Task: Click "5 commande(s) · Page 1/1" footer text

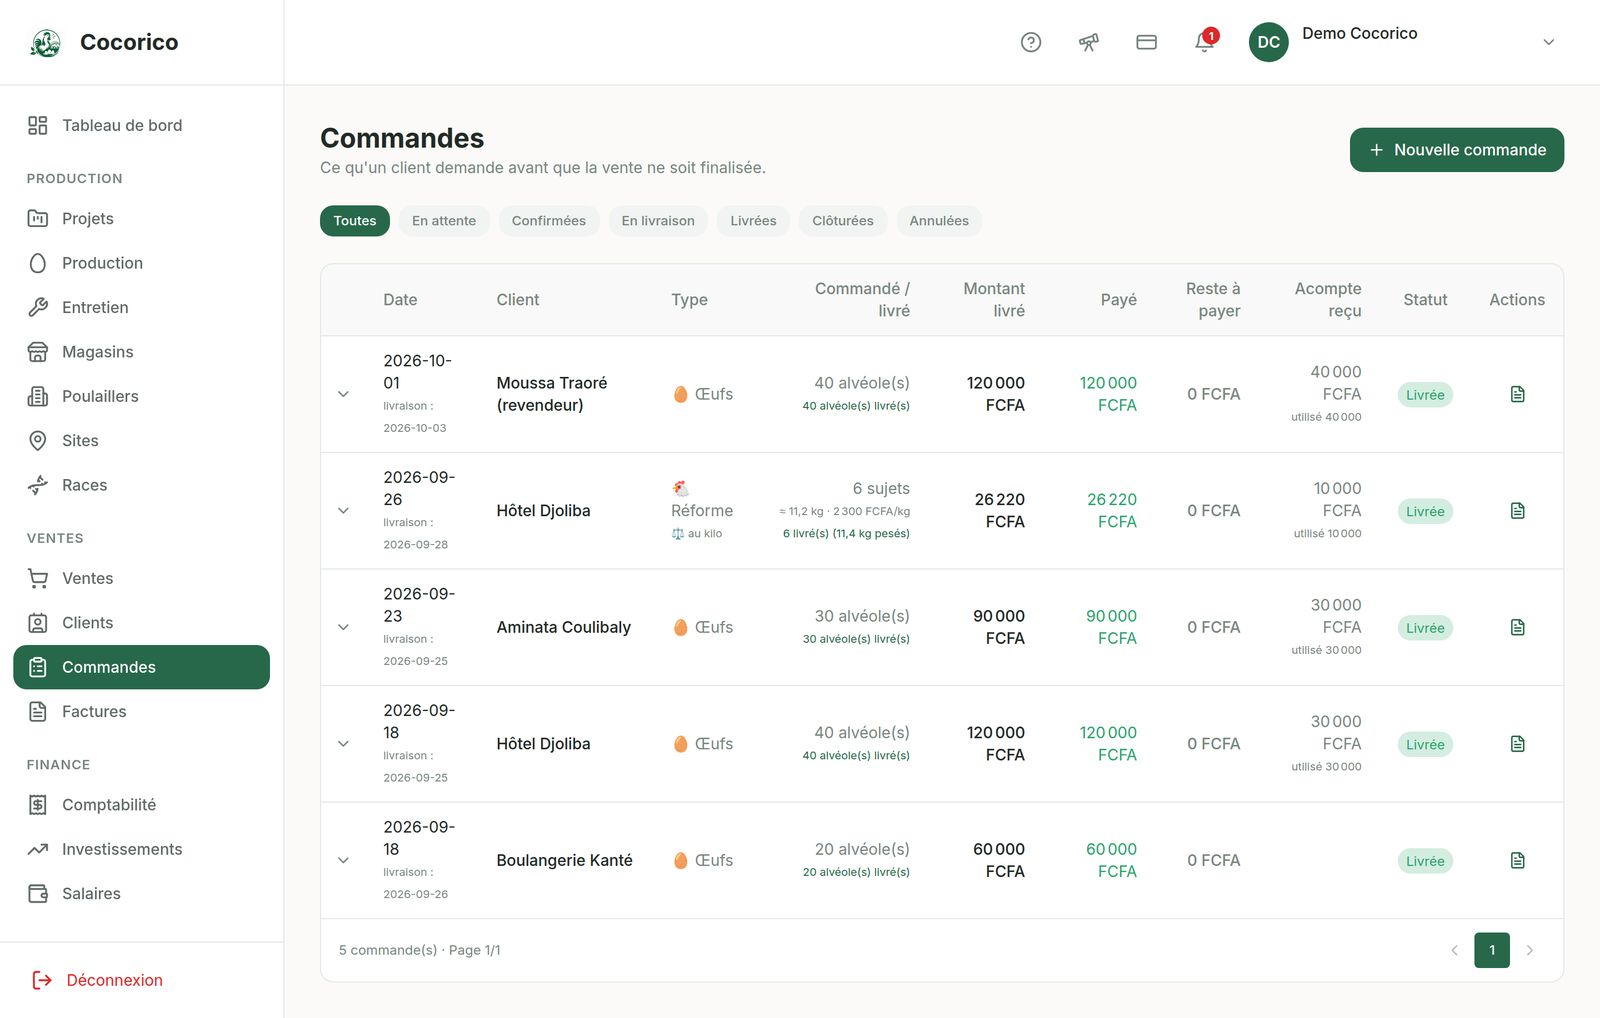Action: (x=420, y=950)
